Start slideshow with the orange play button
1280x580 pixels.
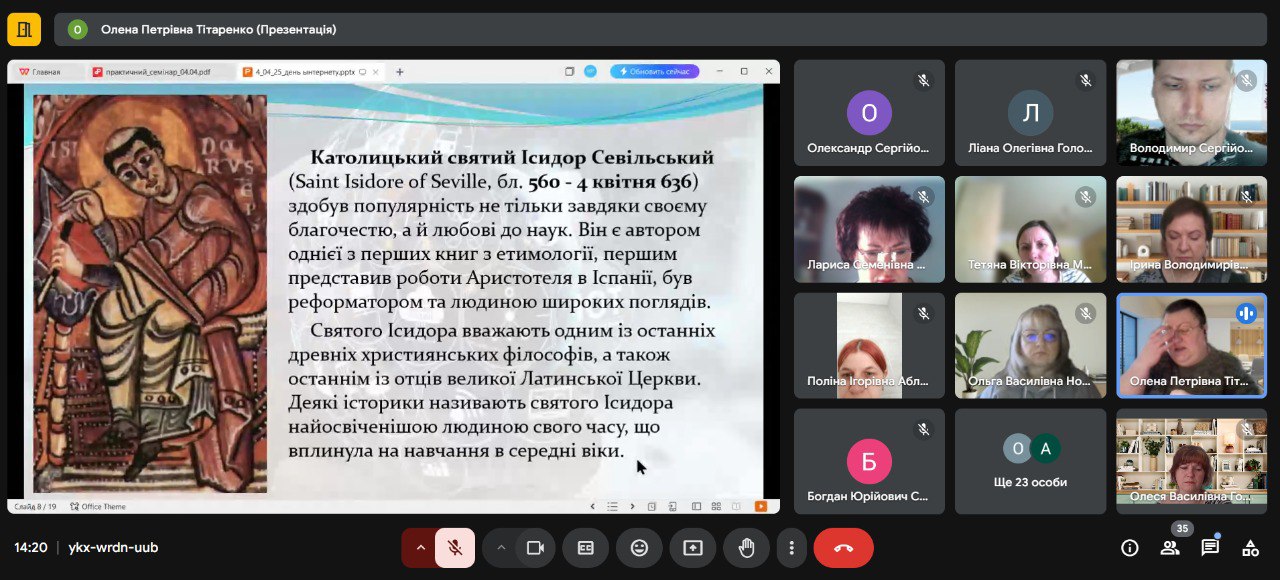[761, 506]
